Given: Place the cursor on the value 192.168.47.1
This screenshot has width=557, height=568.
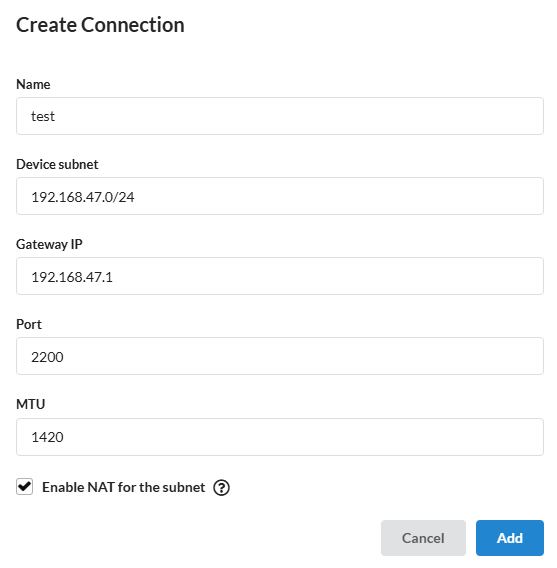Looking at the screenshot, I should click(72, 277).
